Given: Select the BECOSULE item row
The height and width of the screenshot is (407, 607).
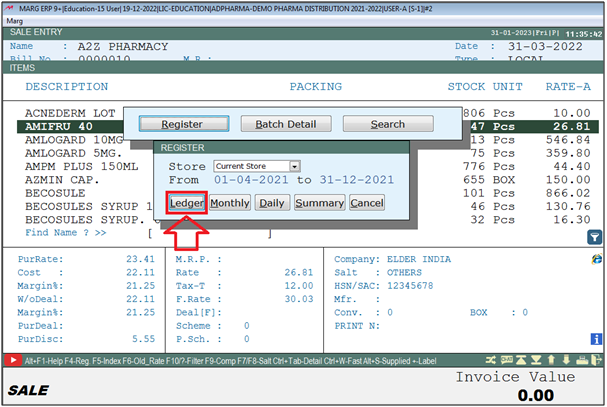Looking at the screenshot, I should point(308,193).
